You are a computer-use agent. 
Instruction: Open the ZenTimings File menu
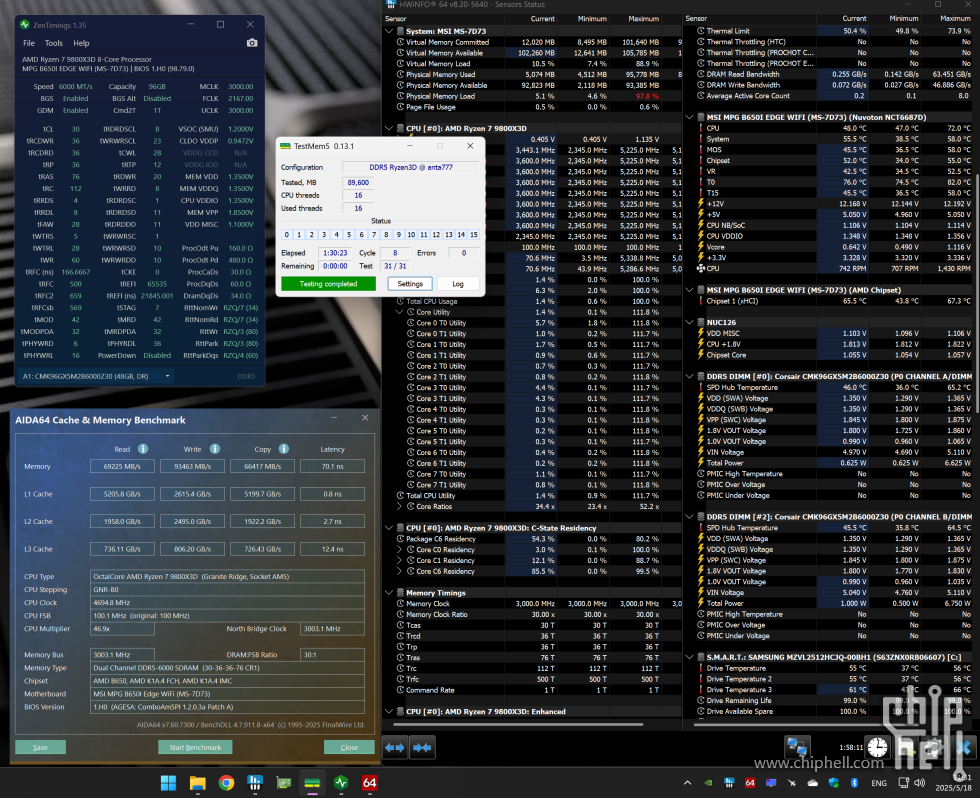pos(29,43)
